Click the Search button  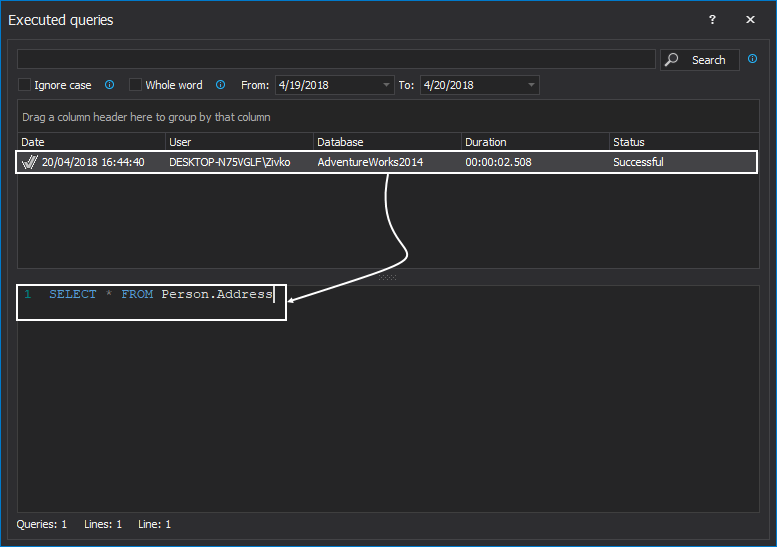point(700,60)
